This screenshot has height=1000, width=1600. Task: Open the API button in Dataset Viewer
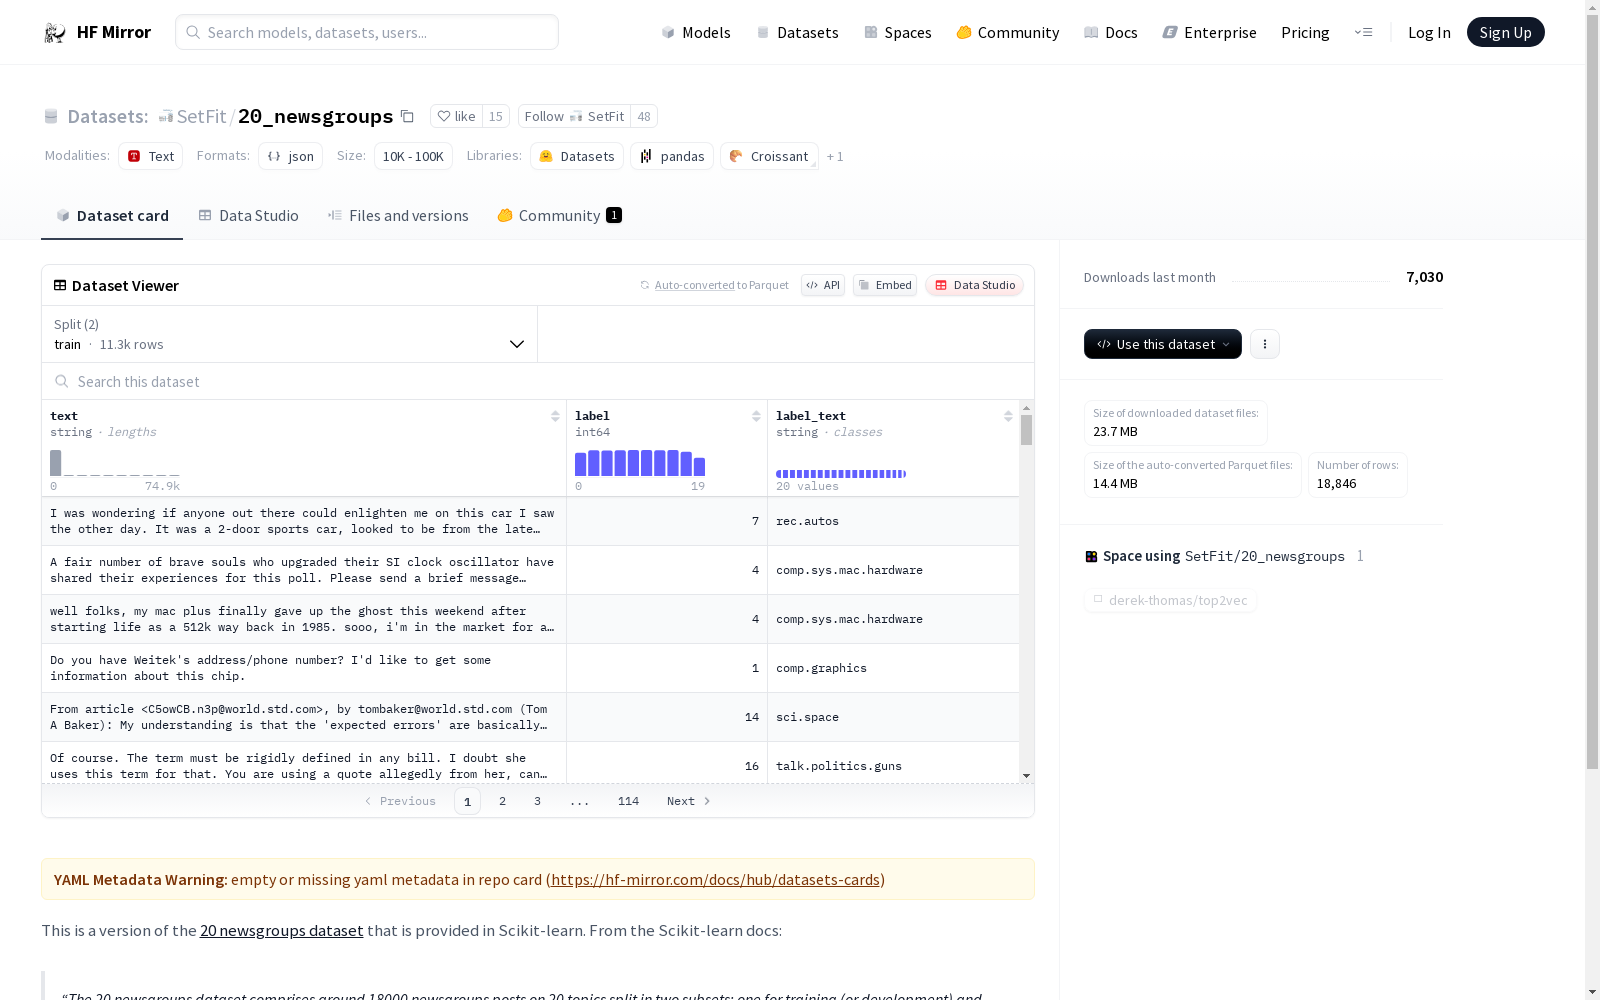[823, 285]
